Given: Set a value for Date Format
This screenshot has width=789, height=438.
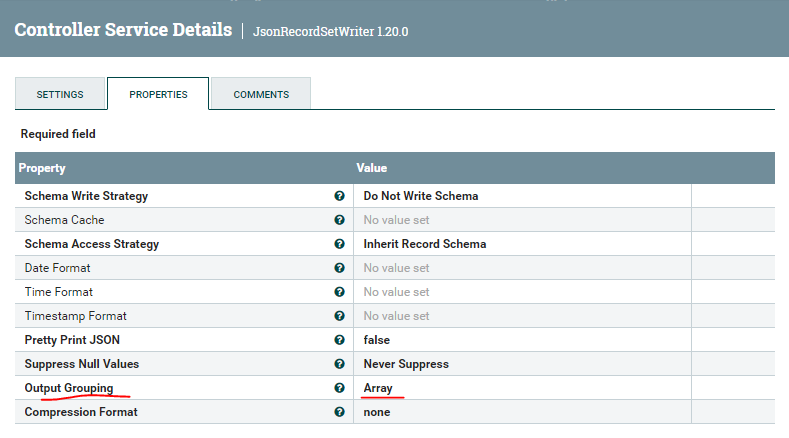Looking at the screenshot, I should click(522, 268).
